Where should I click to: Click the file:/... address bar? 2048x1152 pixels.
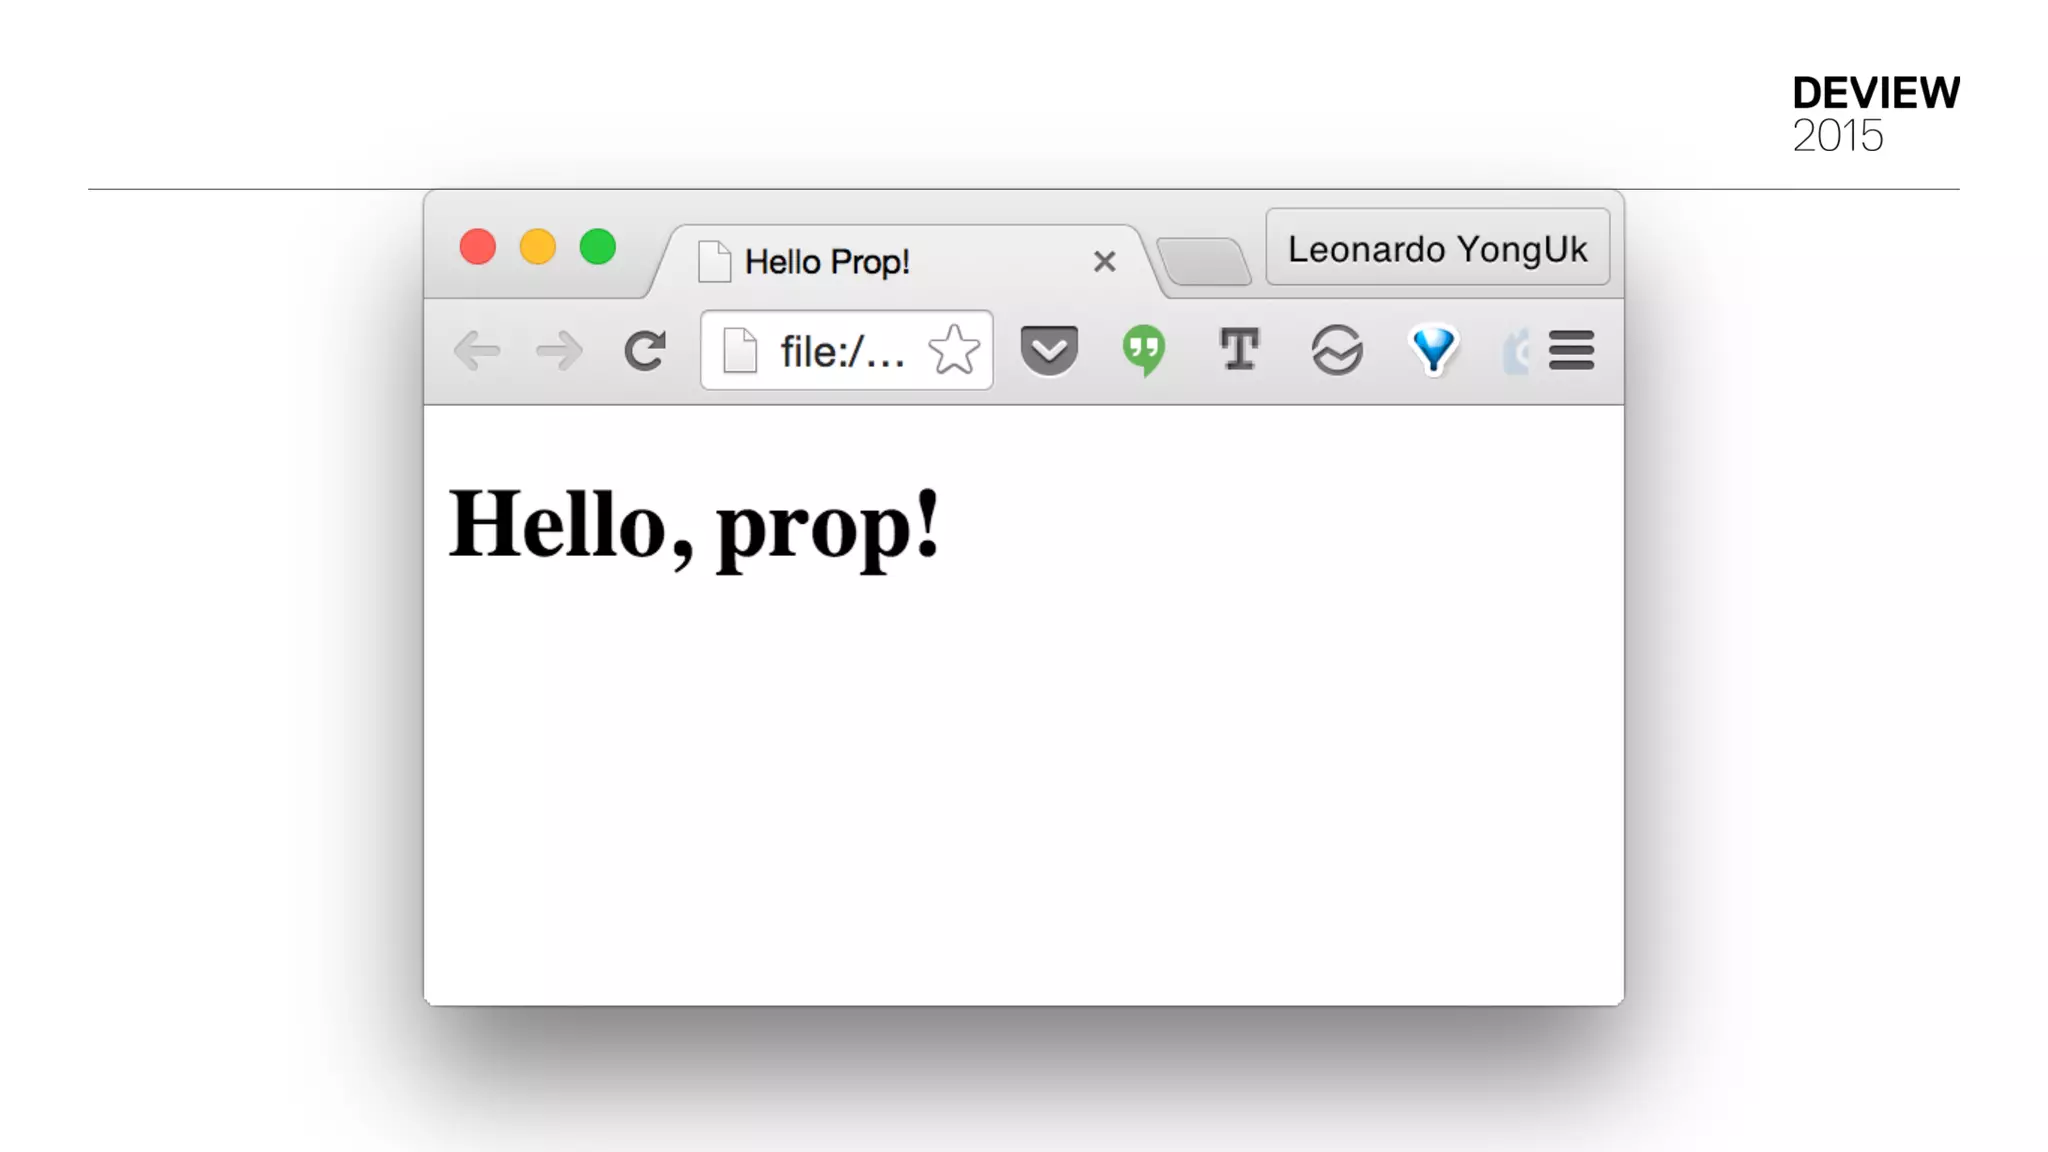[846, 351]
